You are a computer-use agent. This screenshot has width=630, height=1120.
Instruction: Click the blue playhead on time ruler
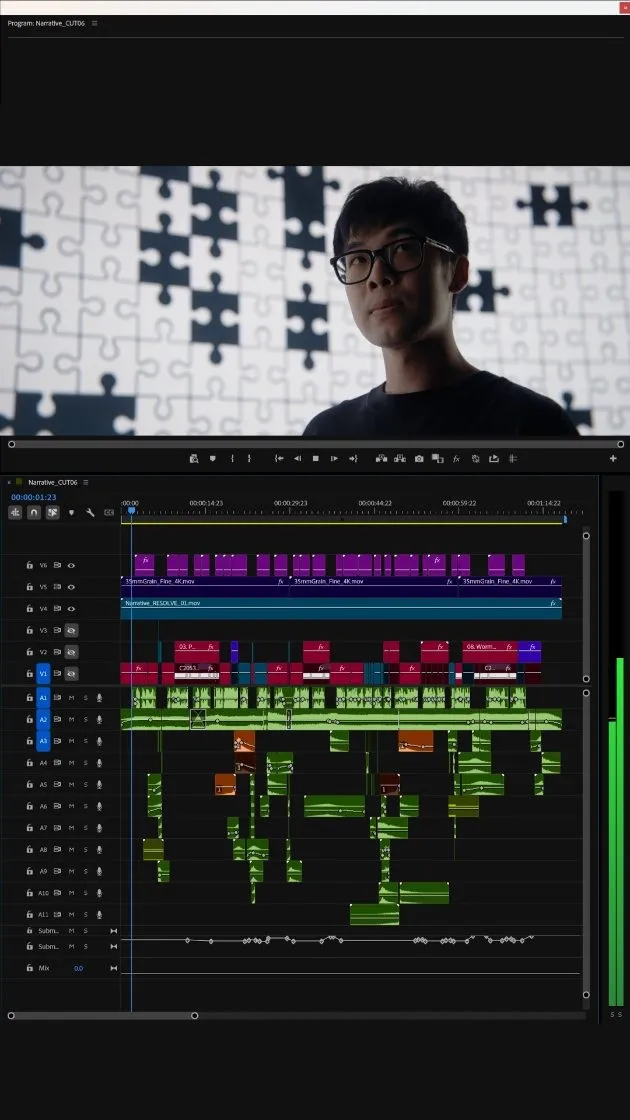(131, 511)
